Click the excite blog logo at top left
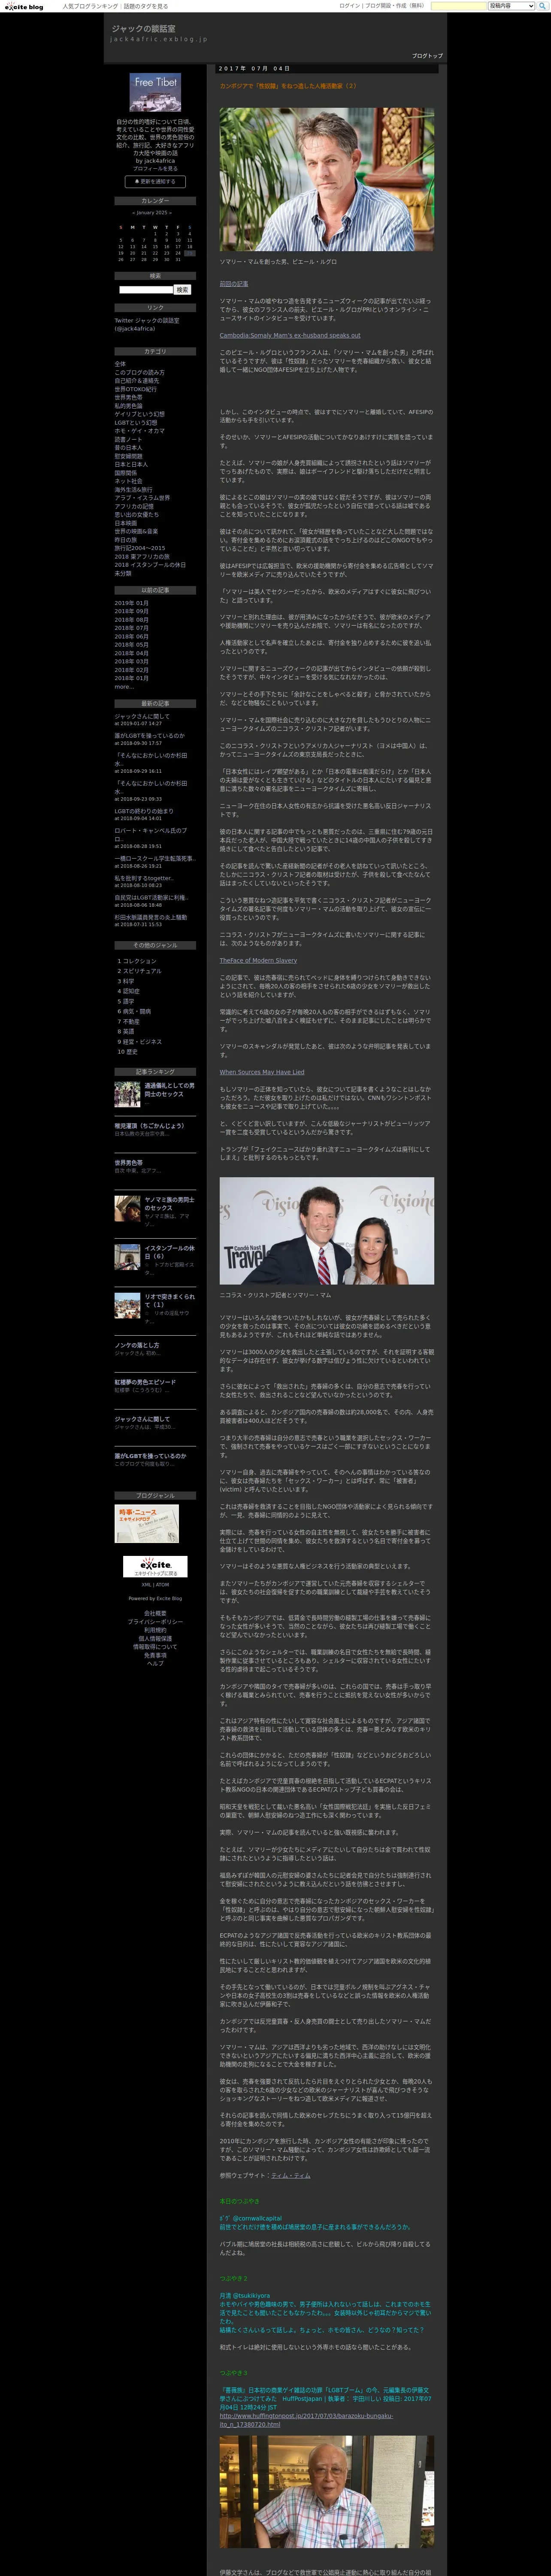551x2576 pixels. pyautogui.click(x=24, y=6)
